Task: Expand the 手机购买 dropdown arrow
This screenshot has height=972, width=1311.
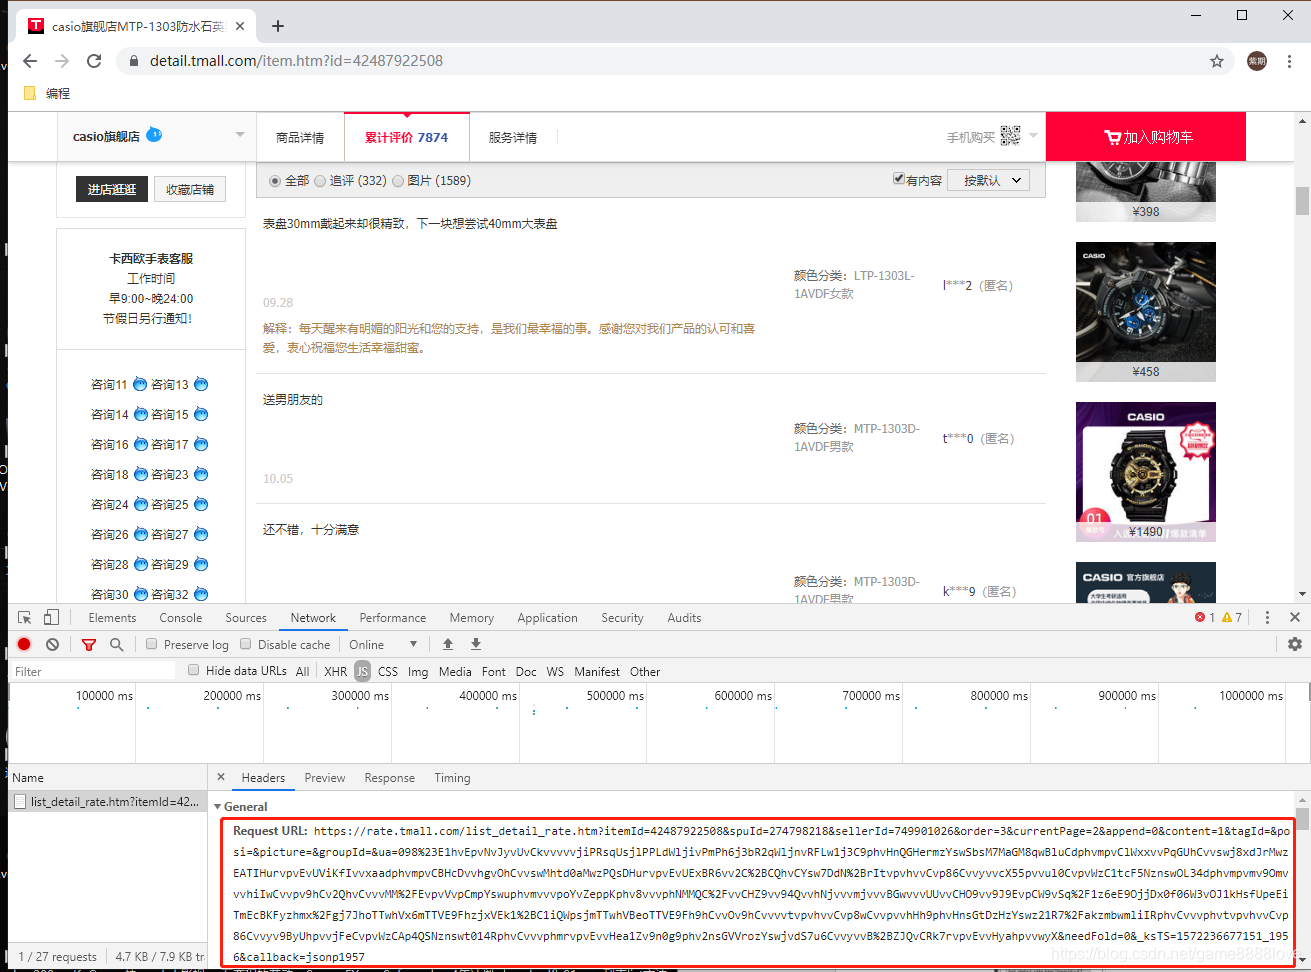Action: 1033,135
